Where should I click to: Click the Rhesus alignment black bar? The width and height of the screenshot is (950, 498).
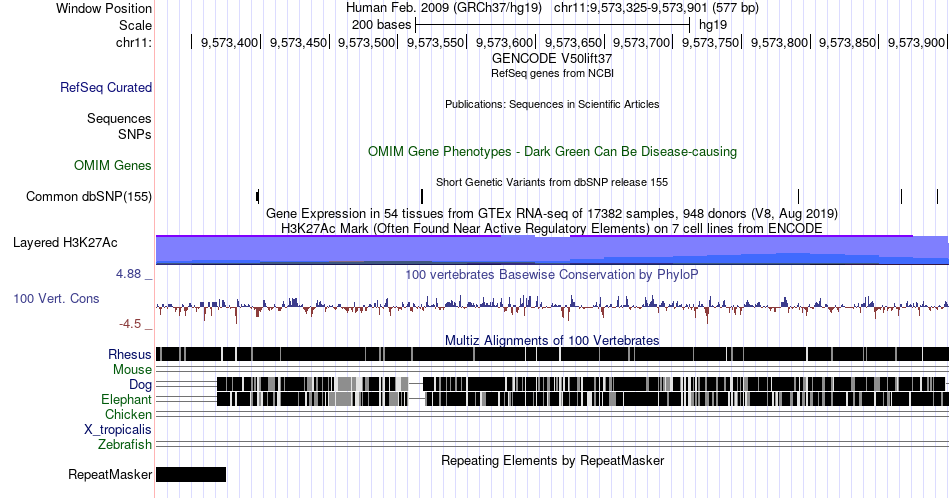point(552,354)
